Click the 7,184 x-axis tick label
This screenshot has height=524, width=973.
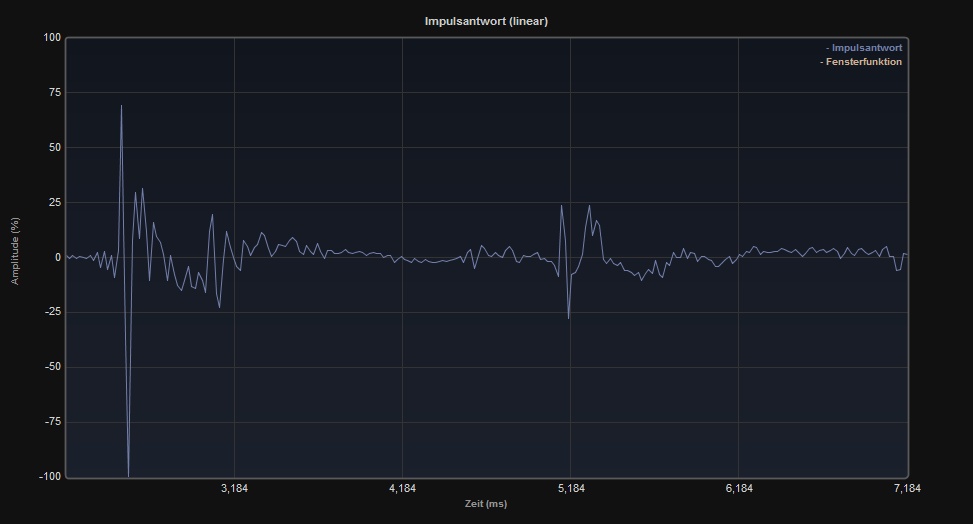coord(906,488)
